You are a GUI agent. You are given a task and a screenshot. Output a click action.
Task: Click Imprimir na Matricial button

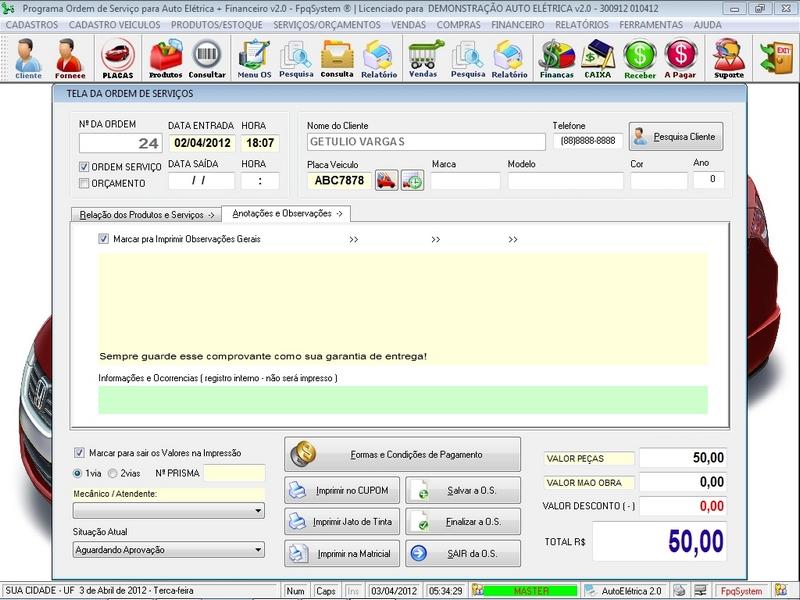click(x=342, y=554)
